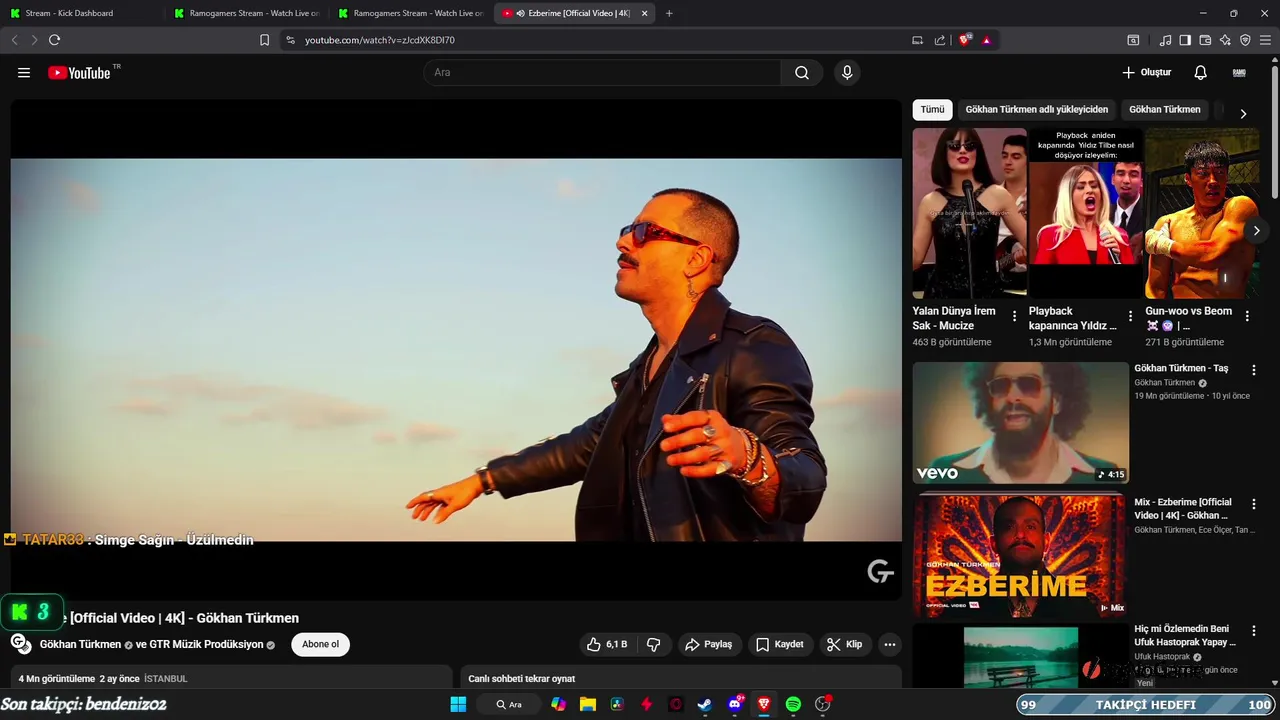Open Brave Leo AI sparkle icon

[x=1225, y=40]
